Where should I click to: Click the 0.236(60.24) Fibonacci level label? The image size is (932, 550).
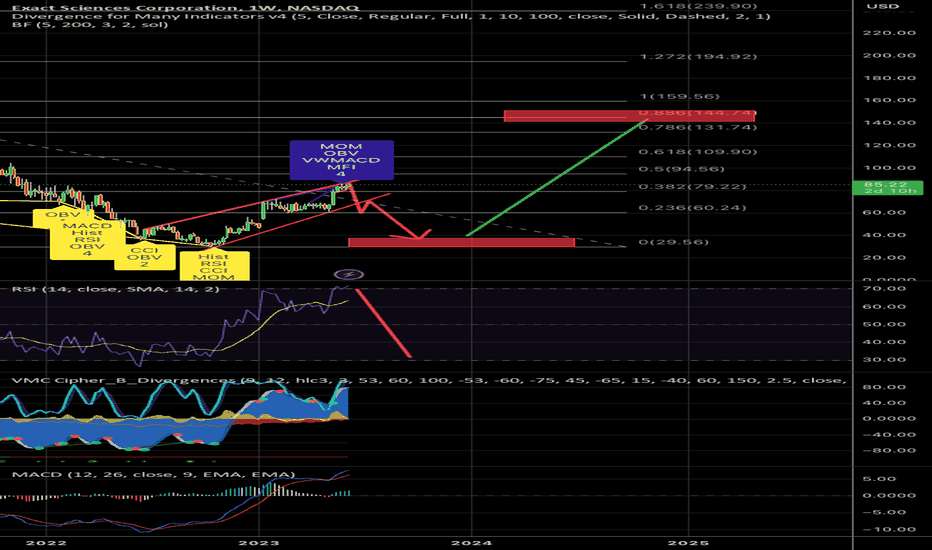tap(692, 208)
